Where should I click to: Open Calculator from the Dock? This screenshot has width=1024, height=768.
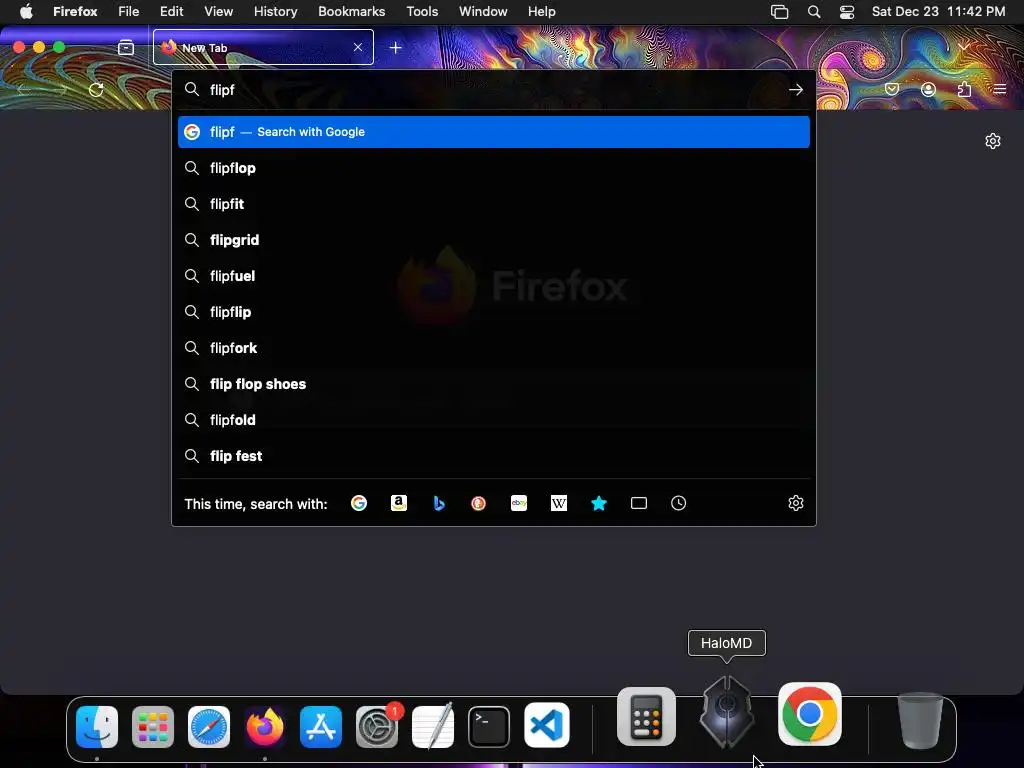pos(647,716)
